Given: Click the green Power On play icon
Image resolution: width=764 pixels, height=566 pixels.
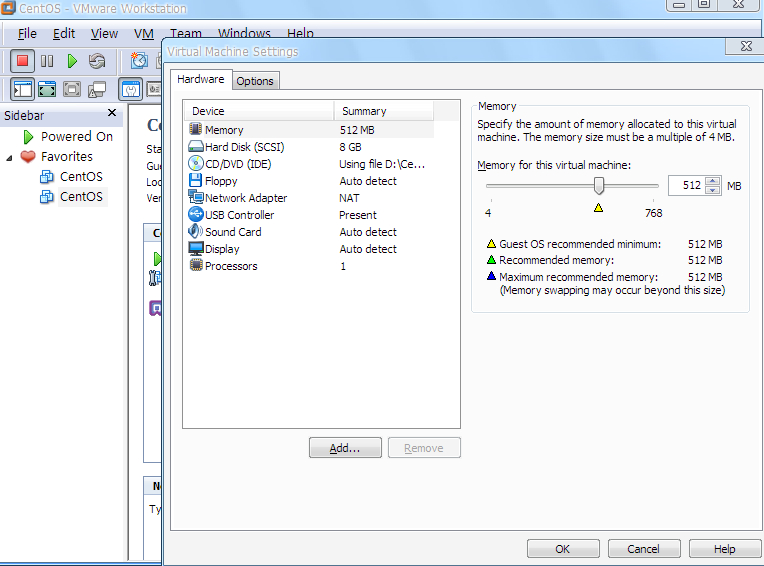Looking at the screenshot, I should coord(72,61).
